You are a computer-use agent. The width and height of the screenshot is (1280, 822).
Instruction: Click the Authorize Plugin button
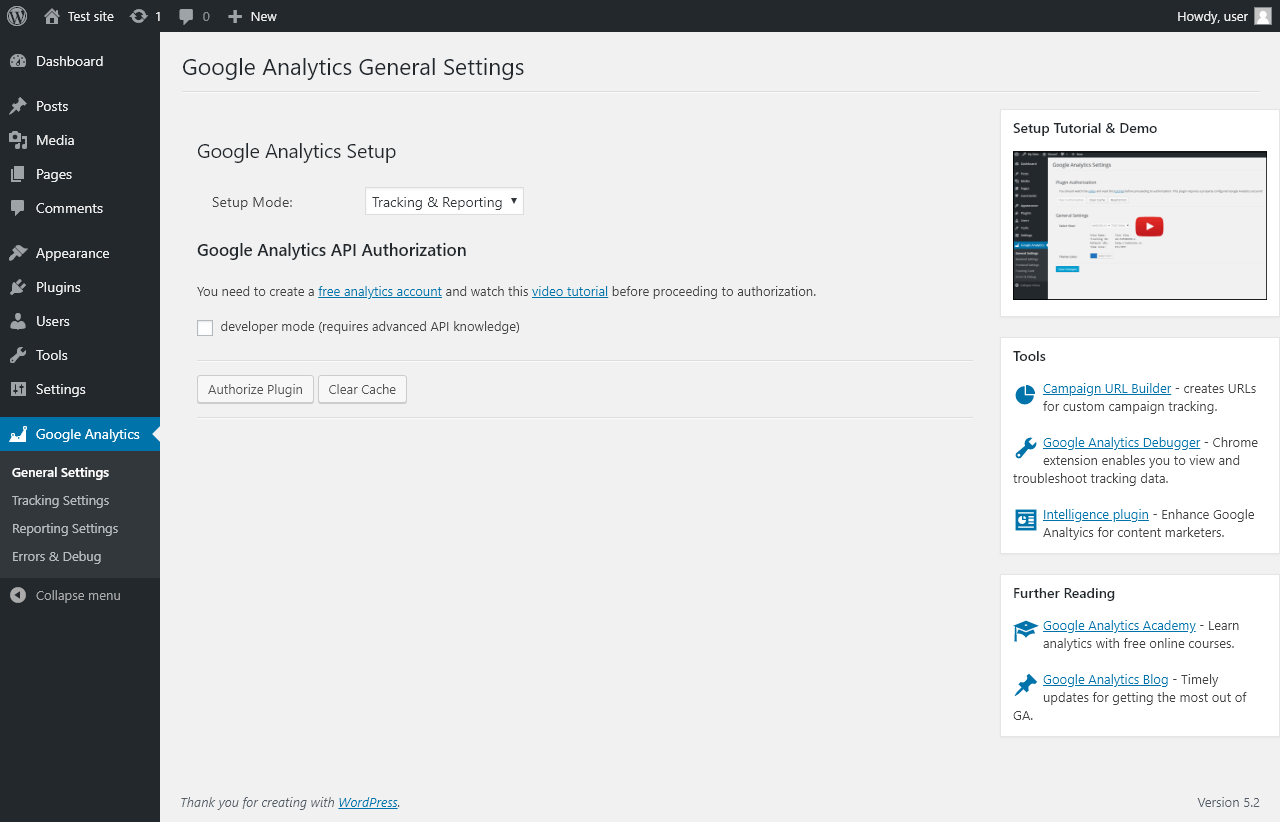click(x=256, y=389)
